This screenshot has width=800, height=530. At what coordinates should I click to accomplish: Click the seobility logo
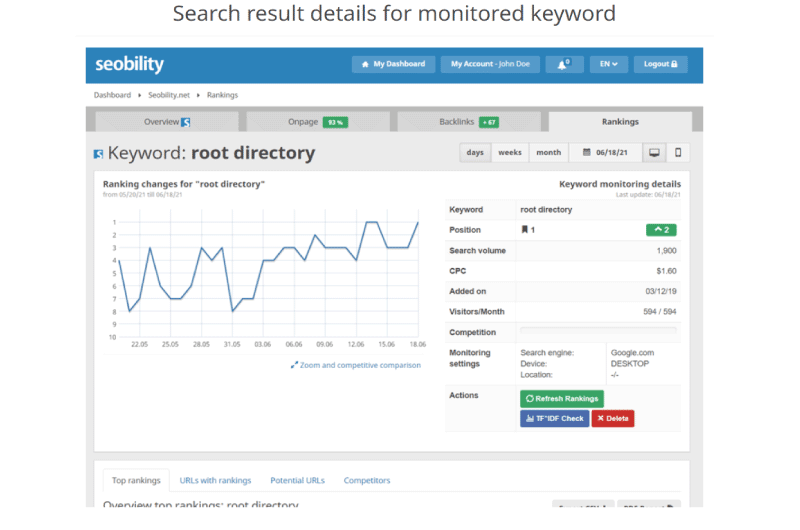coord(129,64)
